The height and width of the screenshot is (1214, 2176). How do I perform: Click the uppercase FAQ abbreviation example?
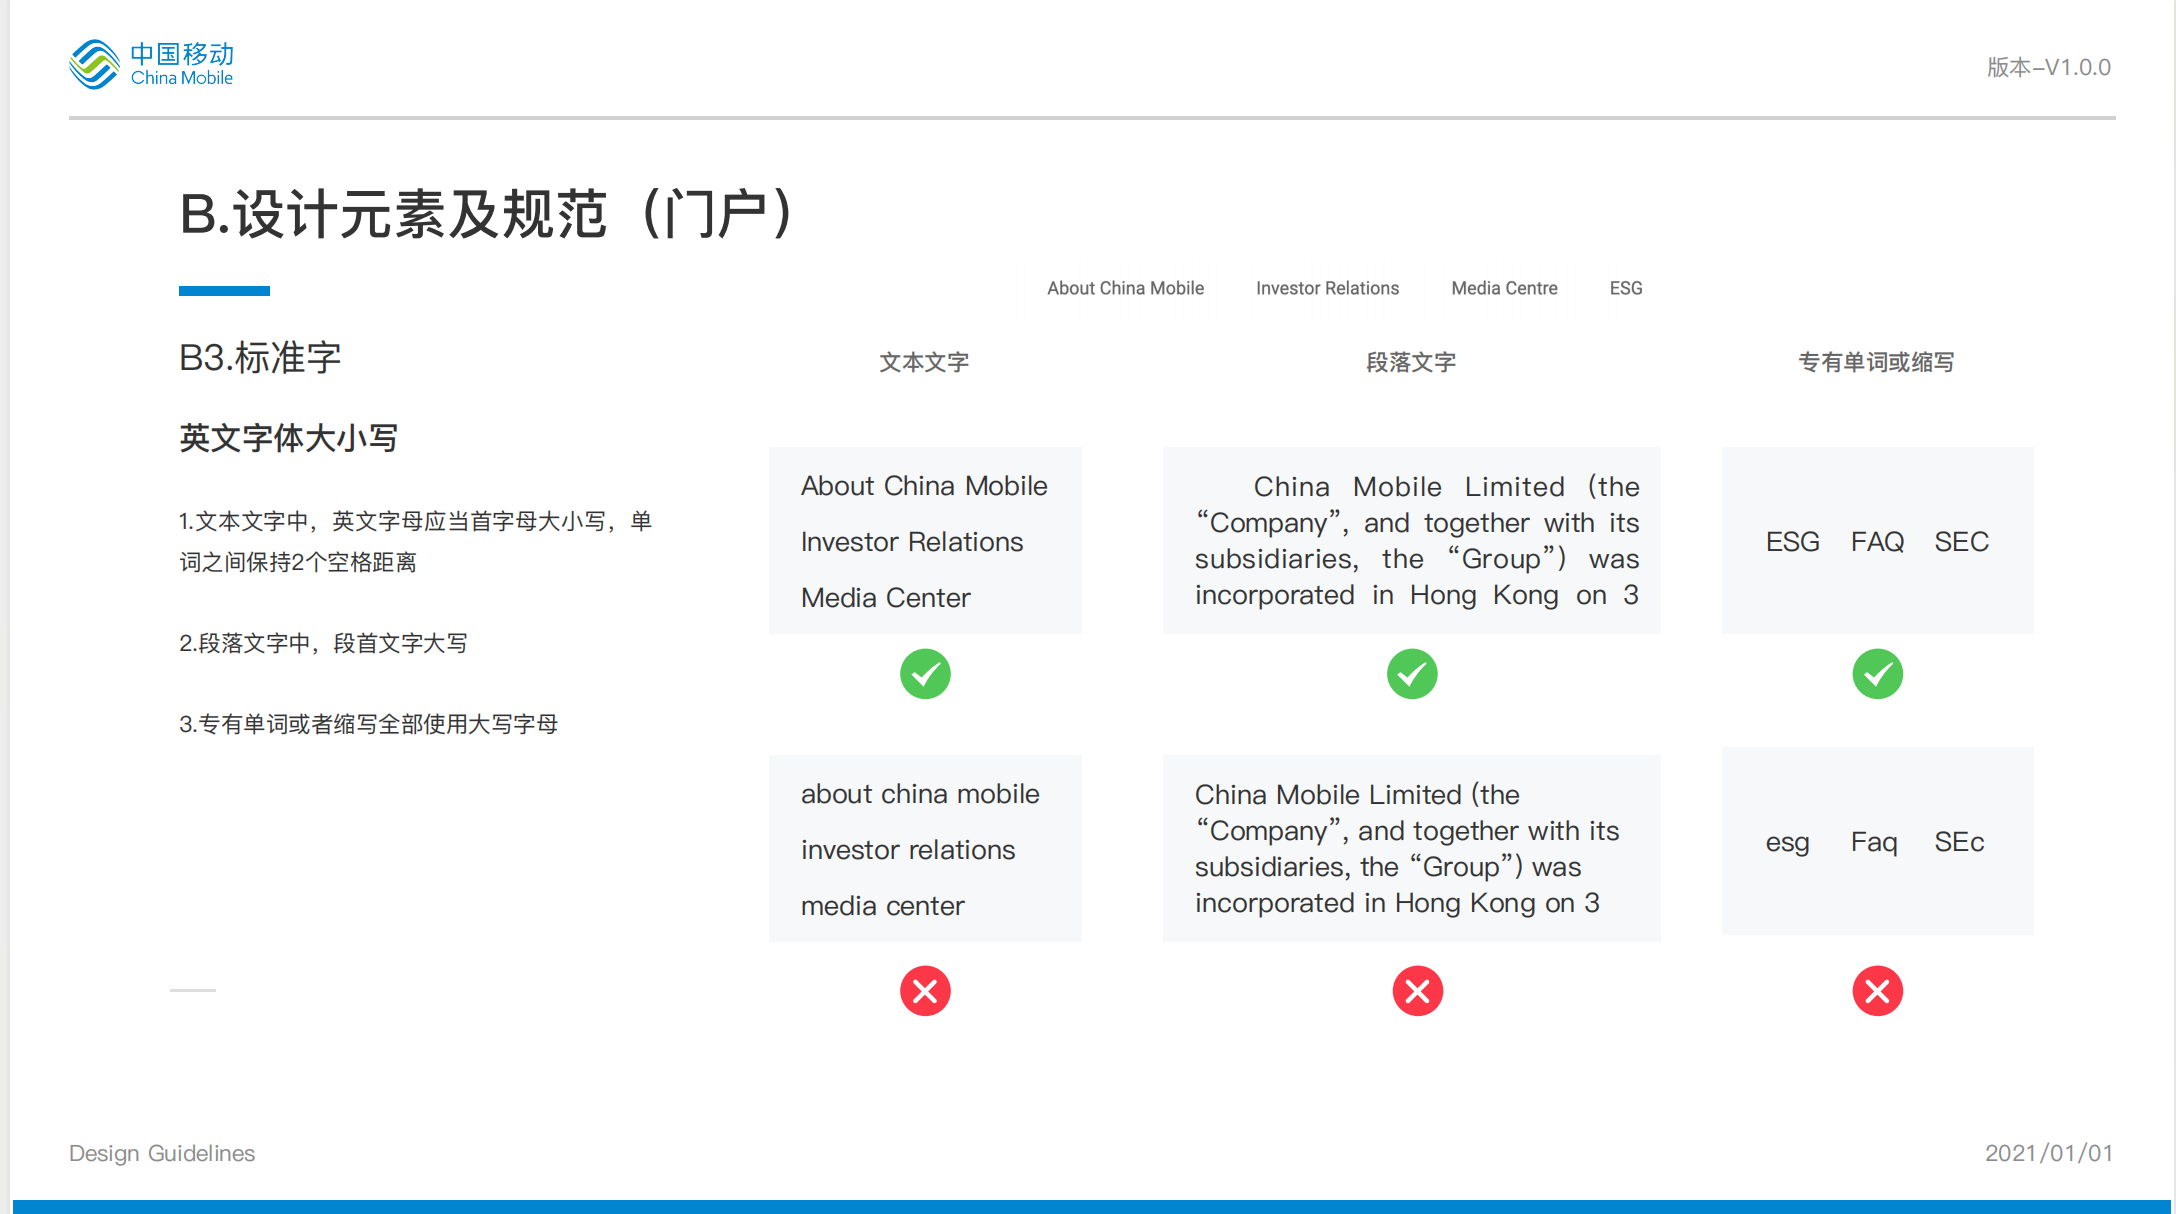click(x=1877, y=542)
